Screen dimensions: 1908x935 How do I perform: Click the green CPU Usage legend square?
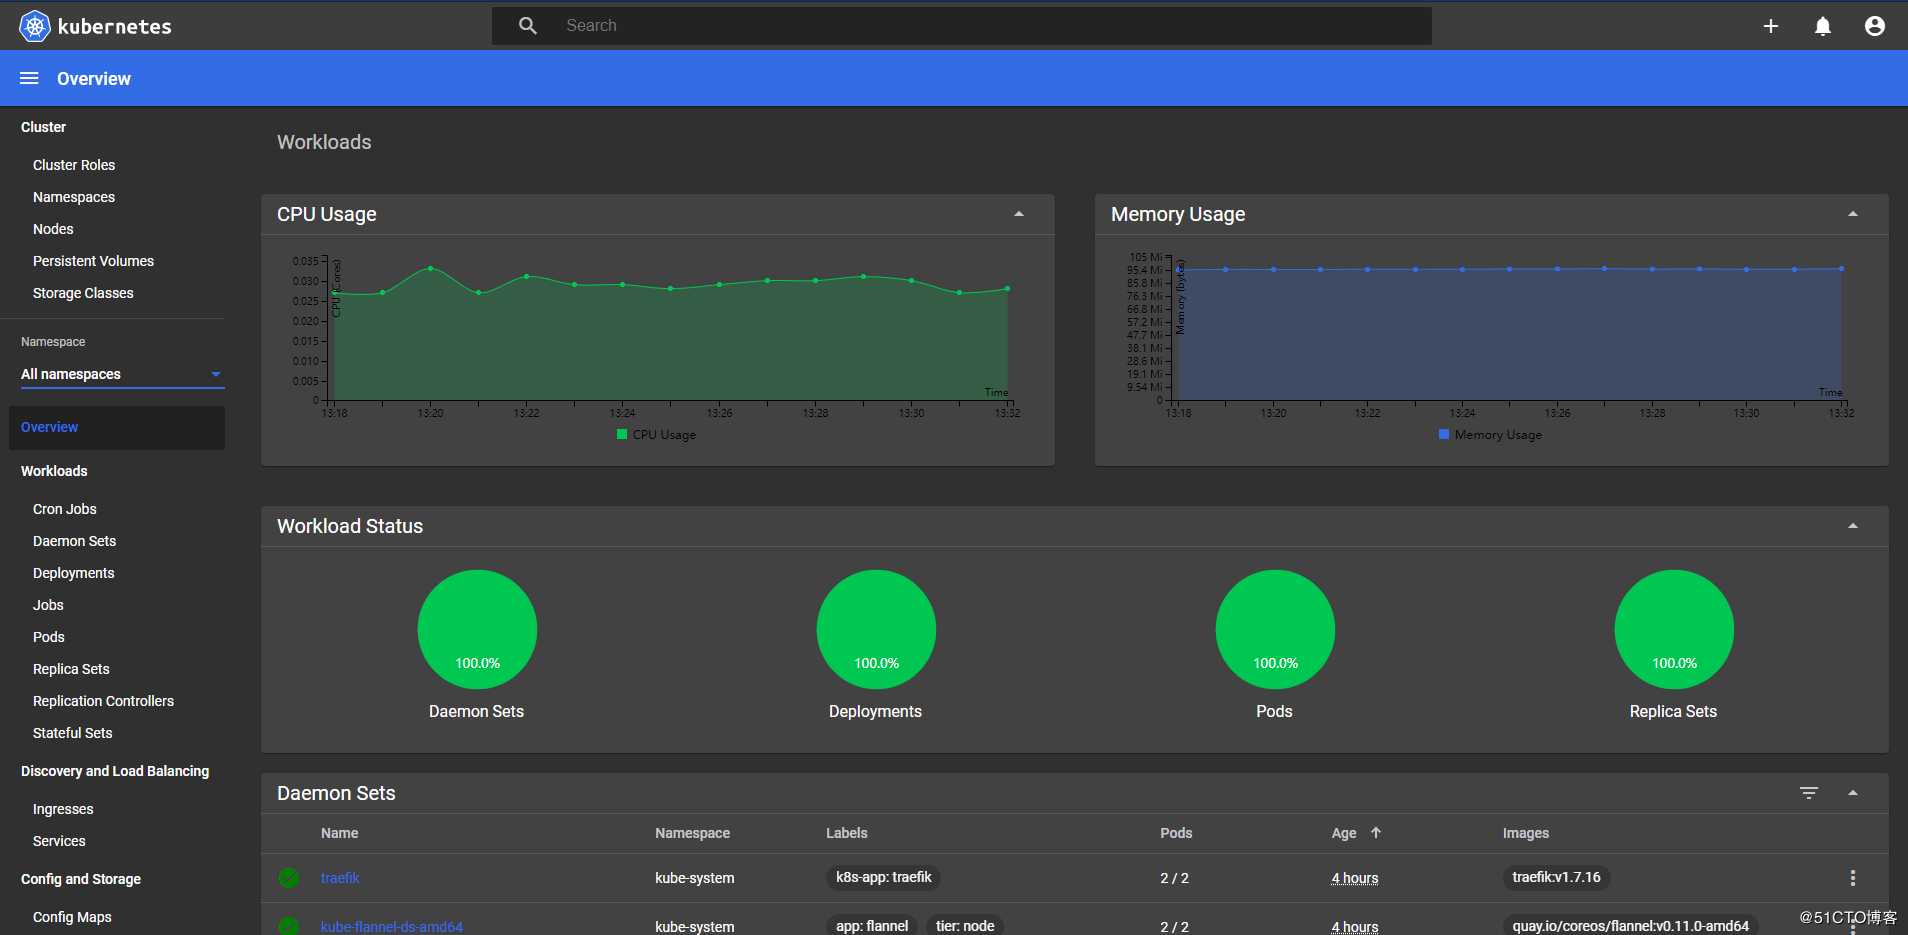click(x=622, y=434)
